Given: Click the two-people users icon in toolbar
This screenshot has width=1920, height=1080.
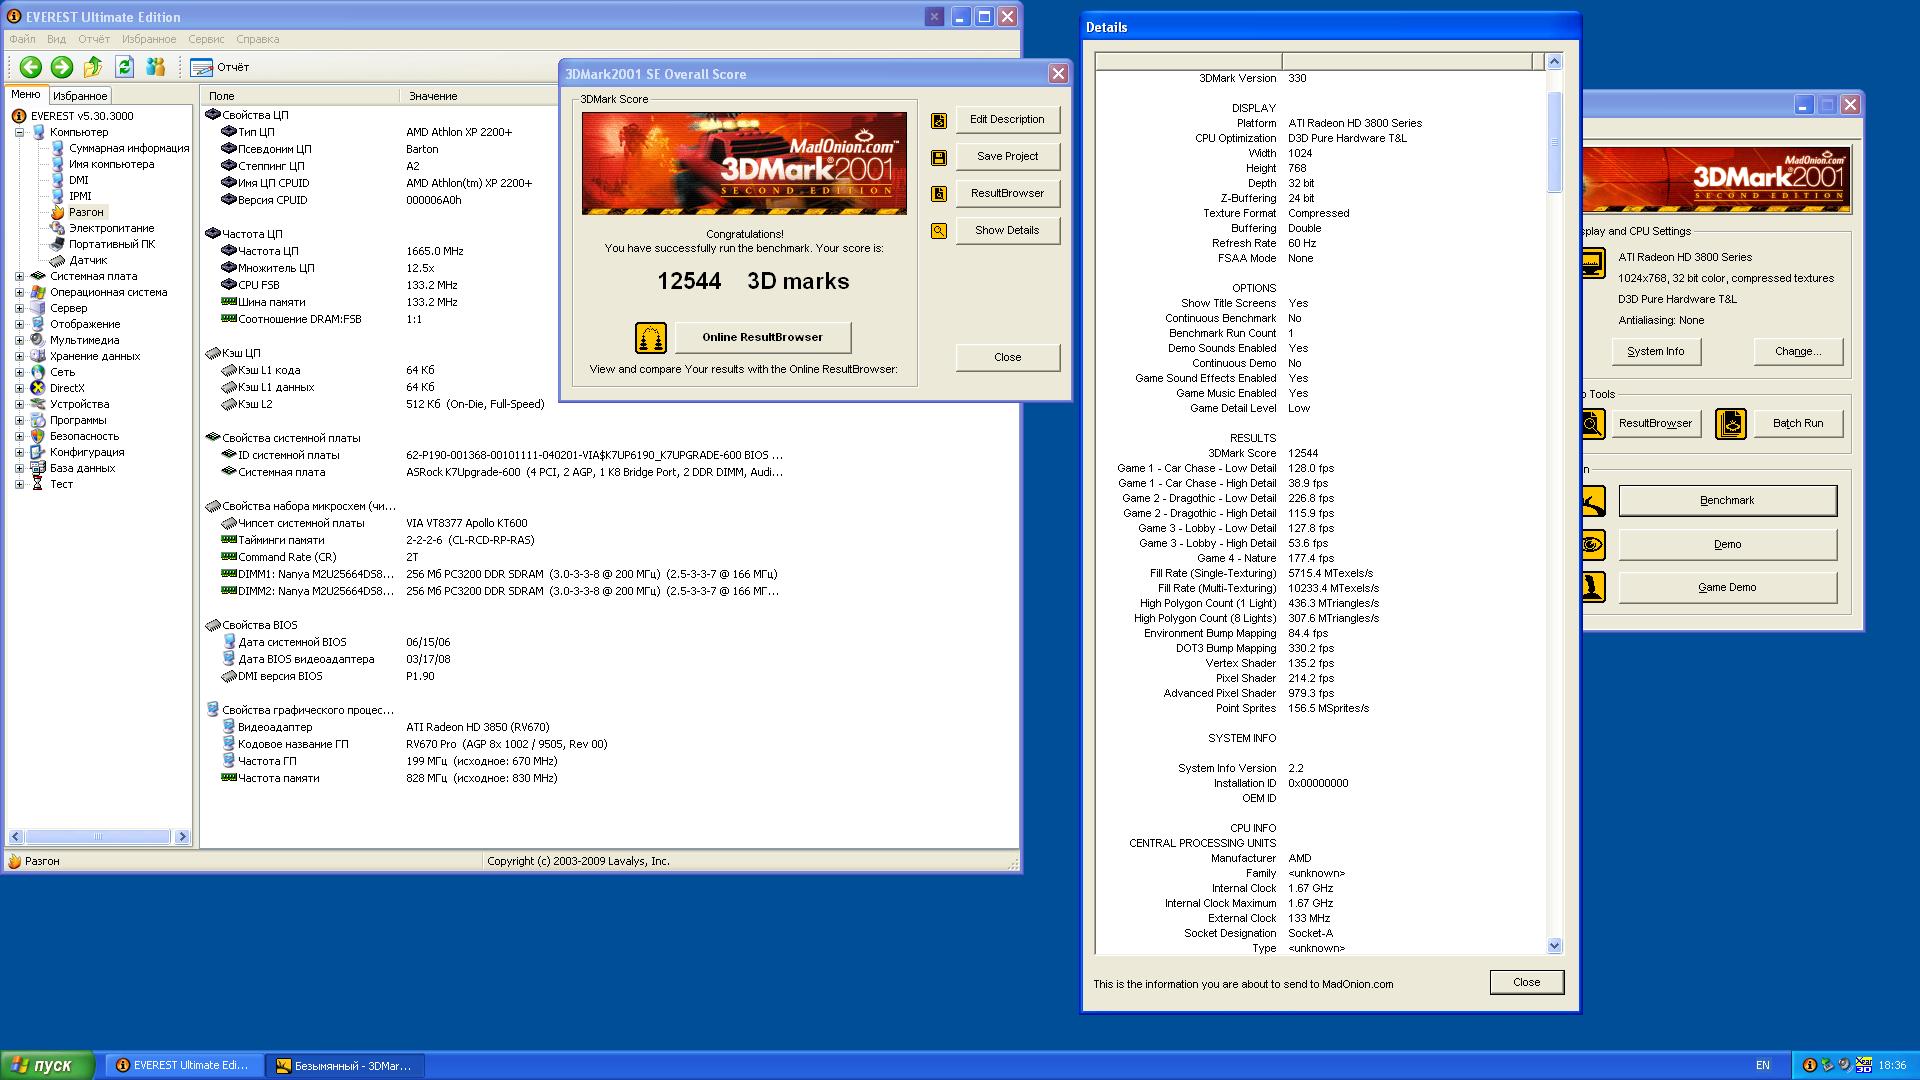Looking at the screenshot, I should pos(155,67).
